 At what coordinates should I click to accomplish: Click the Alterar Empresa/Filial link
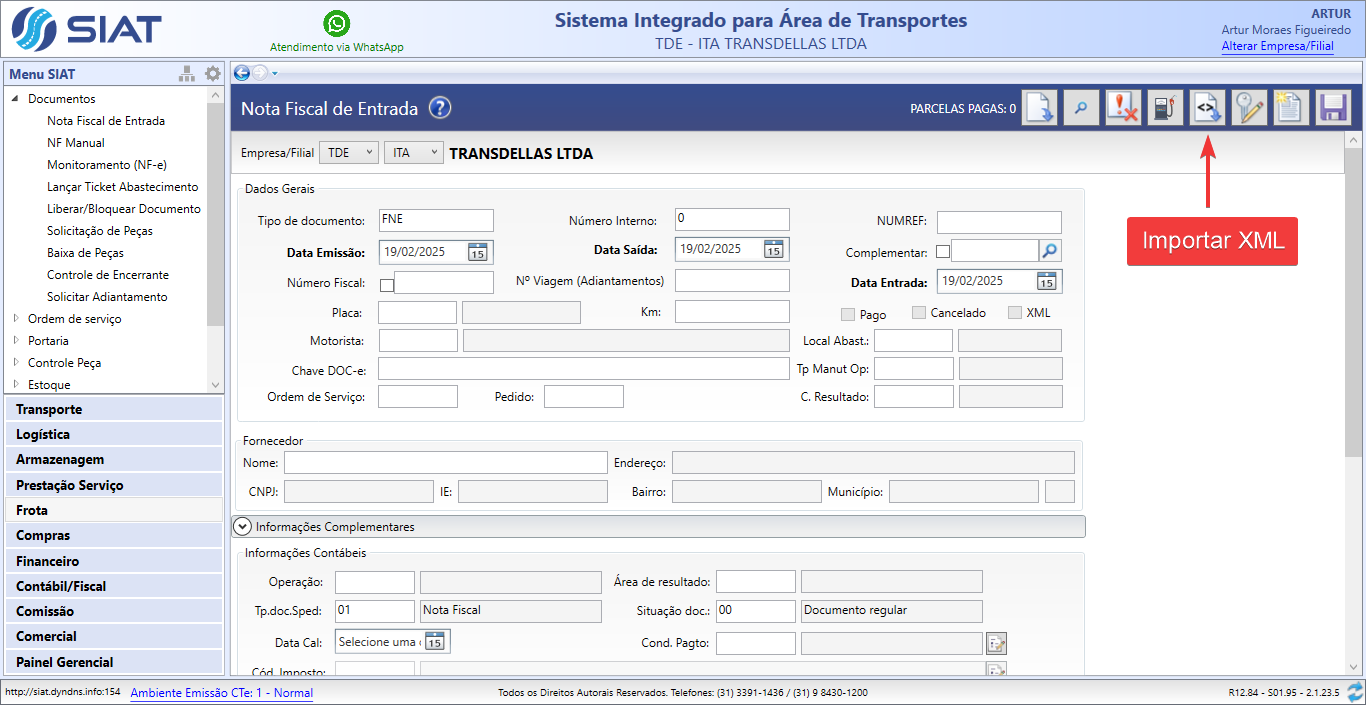(1277, 46)
